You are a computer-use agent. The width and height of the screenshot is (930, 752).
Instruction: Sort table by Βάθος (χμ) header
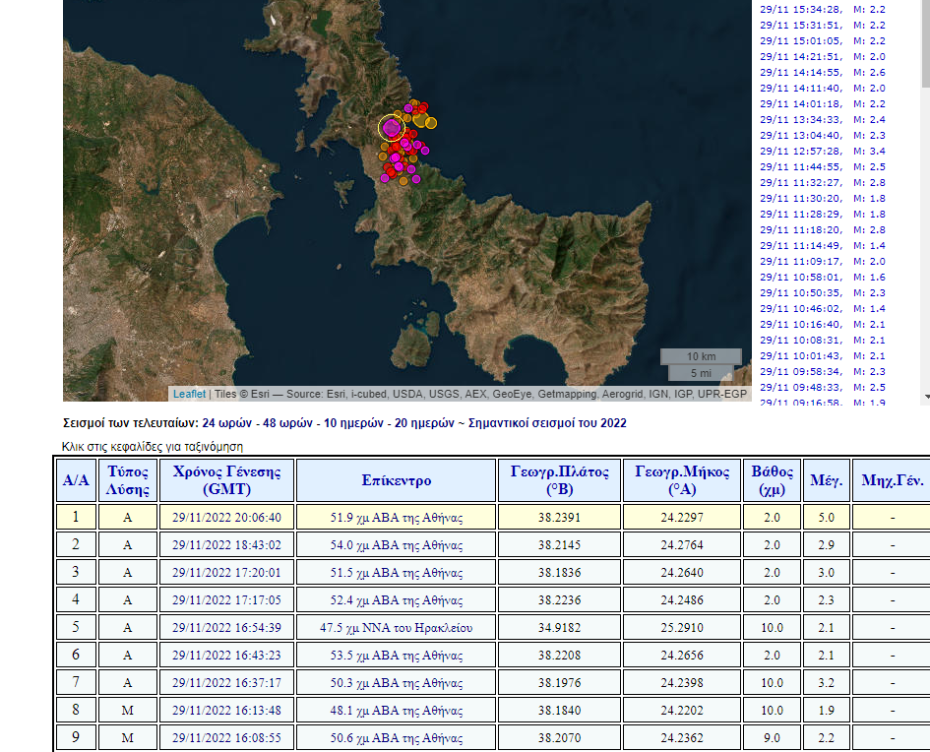coord(772,480)
